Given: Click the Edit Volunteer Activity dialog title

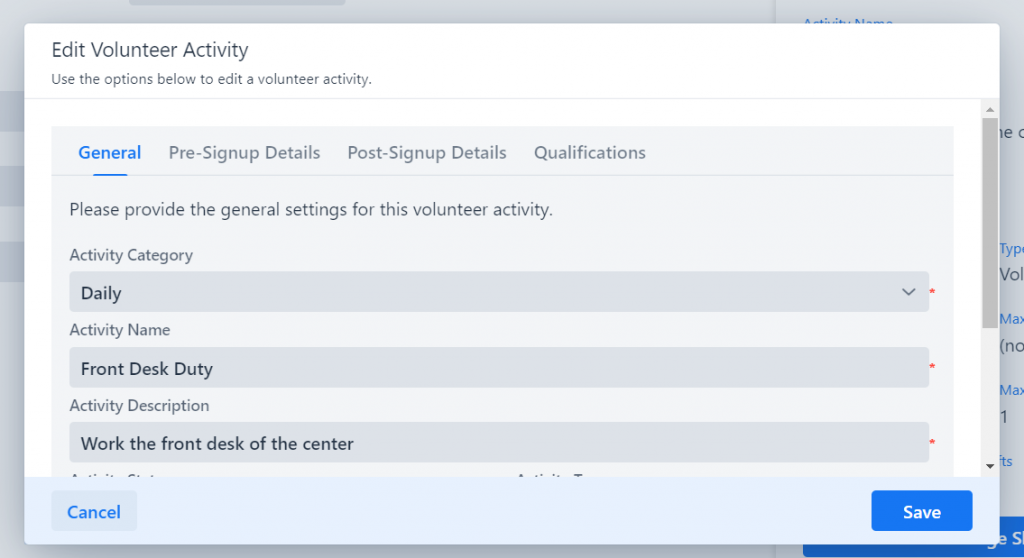Looking at the screenshot, I should (x=150, y=50).
